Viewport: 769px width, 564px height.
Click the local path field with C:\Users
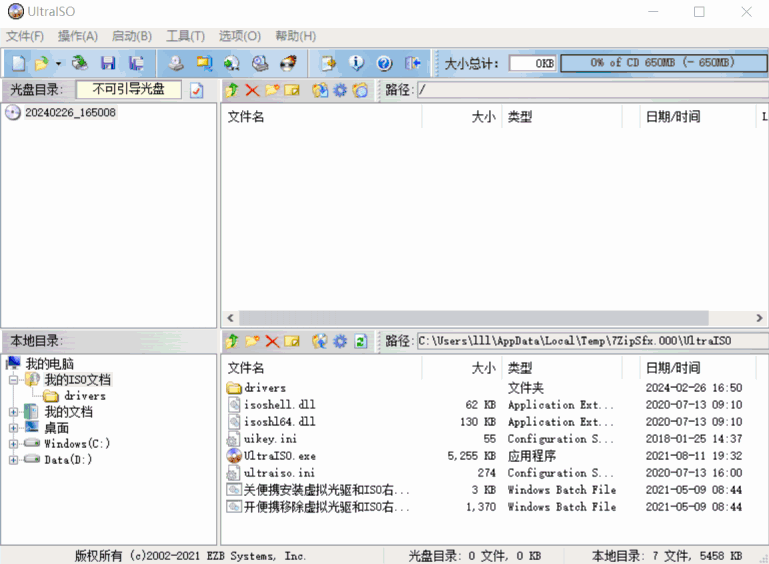tap(592, 341)
